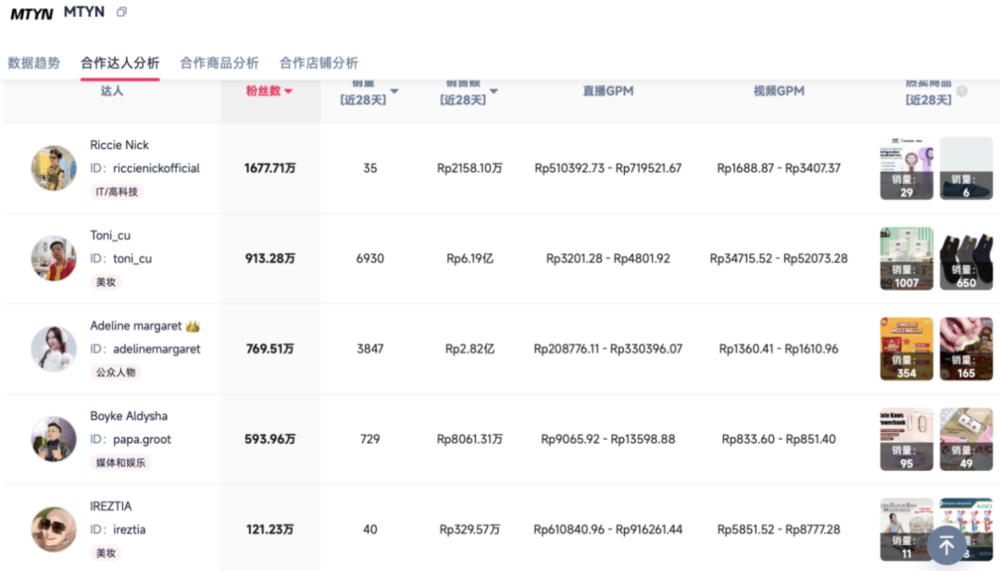Switch to 合作商品分析 tab
Image resolution: width=1000 pixels, height=571 pixels.
point(219,63)
